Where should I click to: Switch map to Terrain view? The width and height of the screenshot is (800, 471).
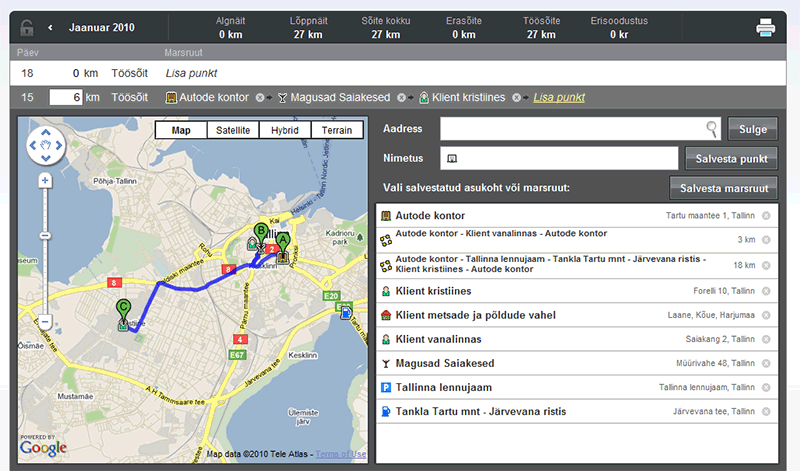(x=337, y=131)
